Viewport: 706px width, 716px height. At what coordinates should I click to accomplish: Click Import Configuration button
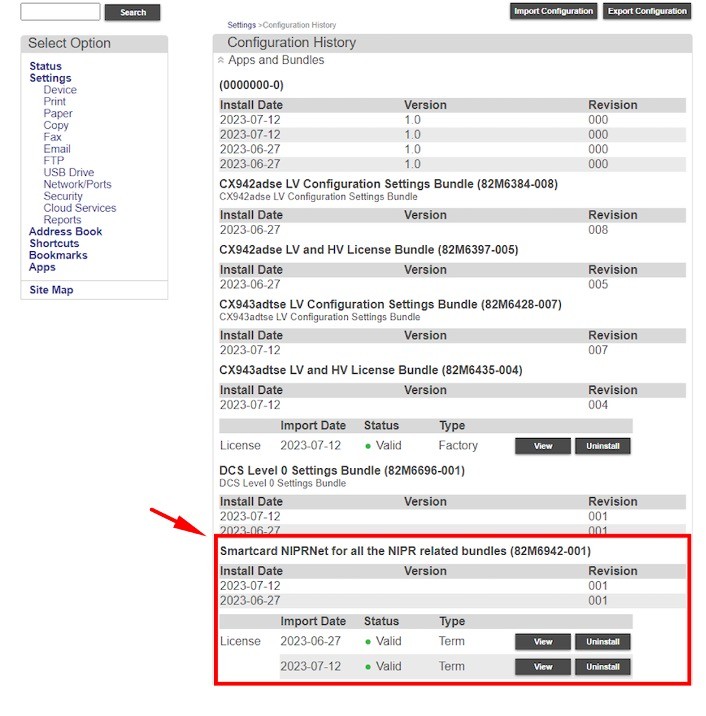pyautogui.click(x=553, y=11)
